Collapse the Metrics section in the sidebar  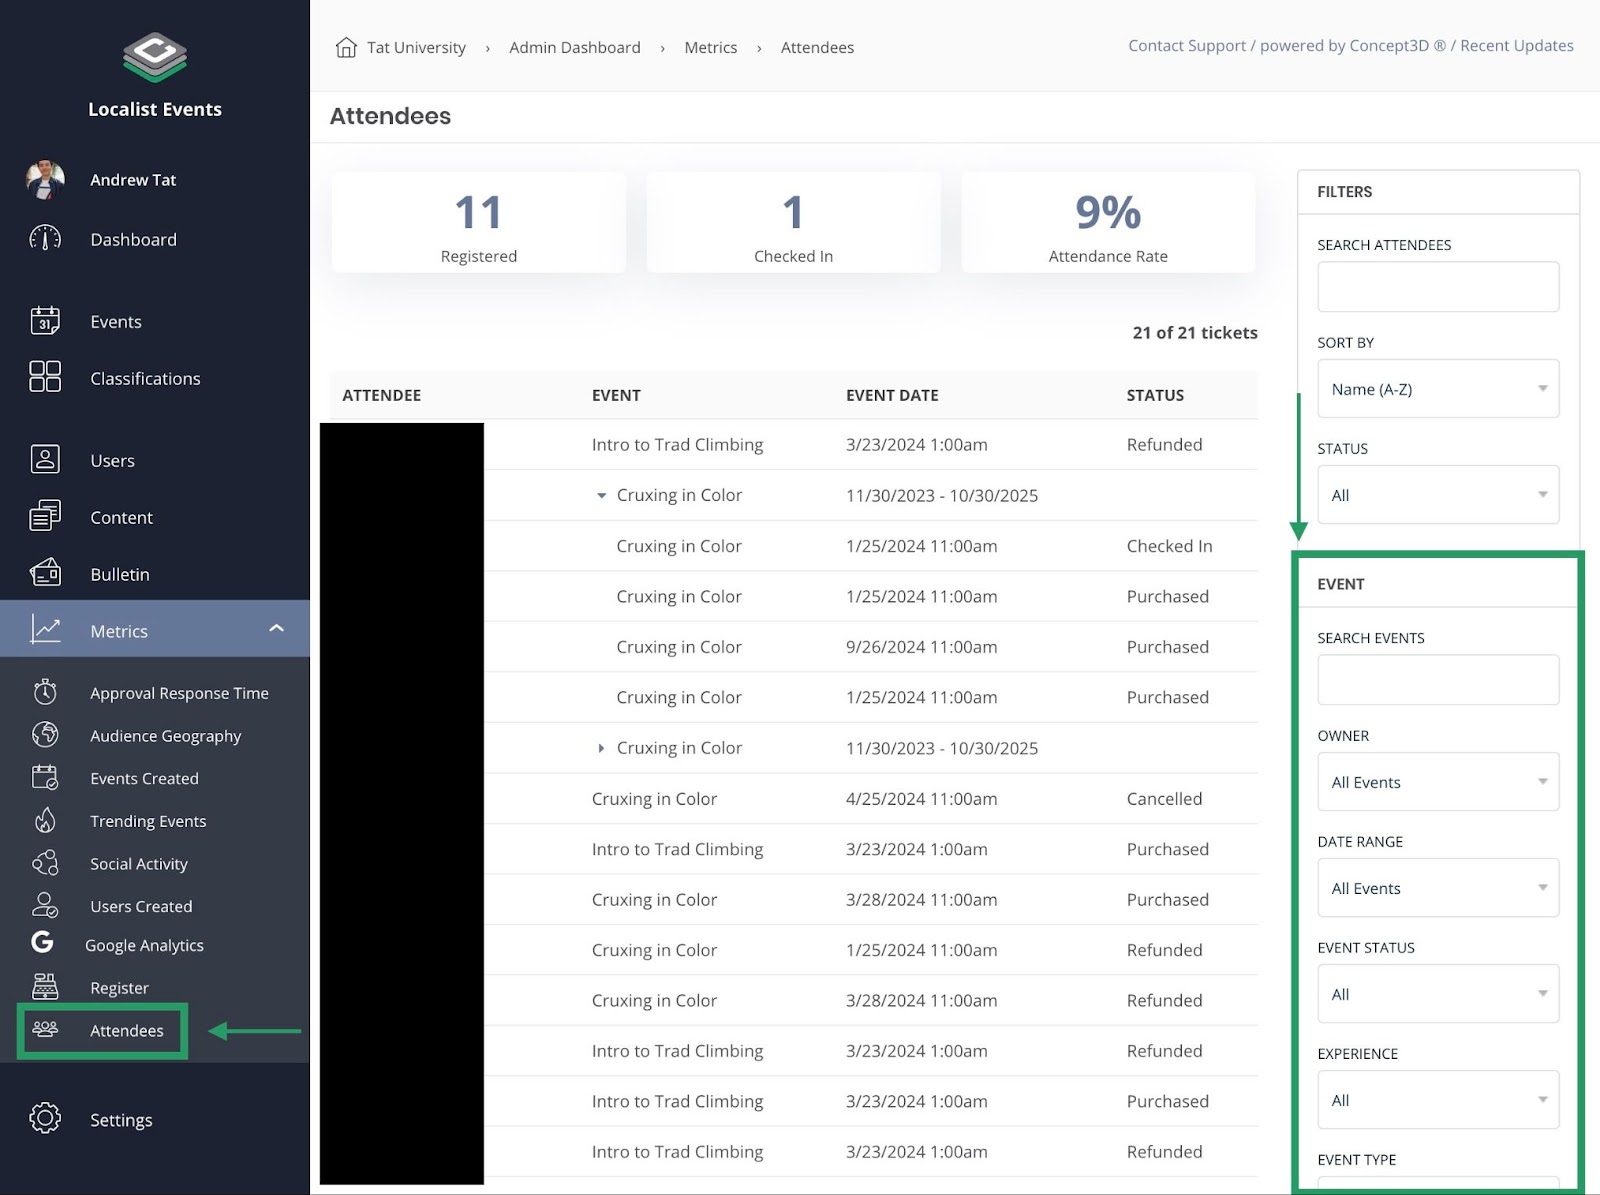(276, 629)
